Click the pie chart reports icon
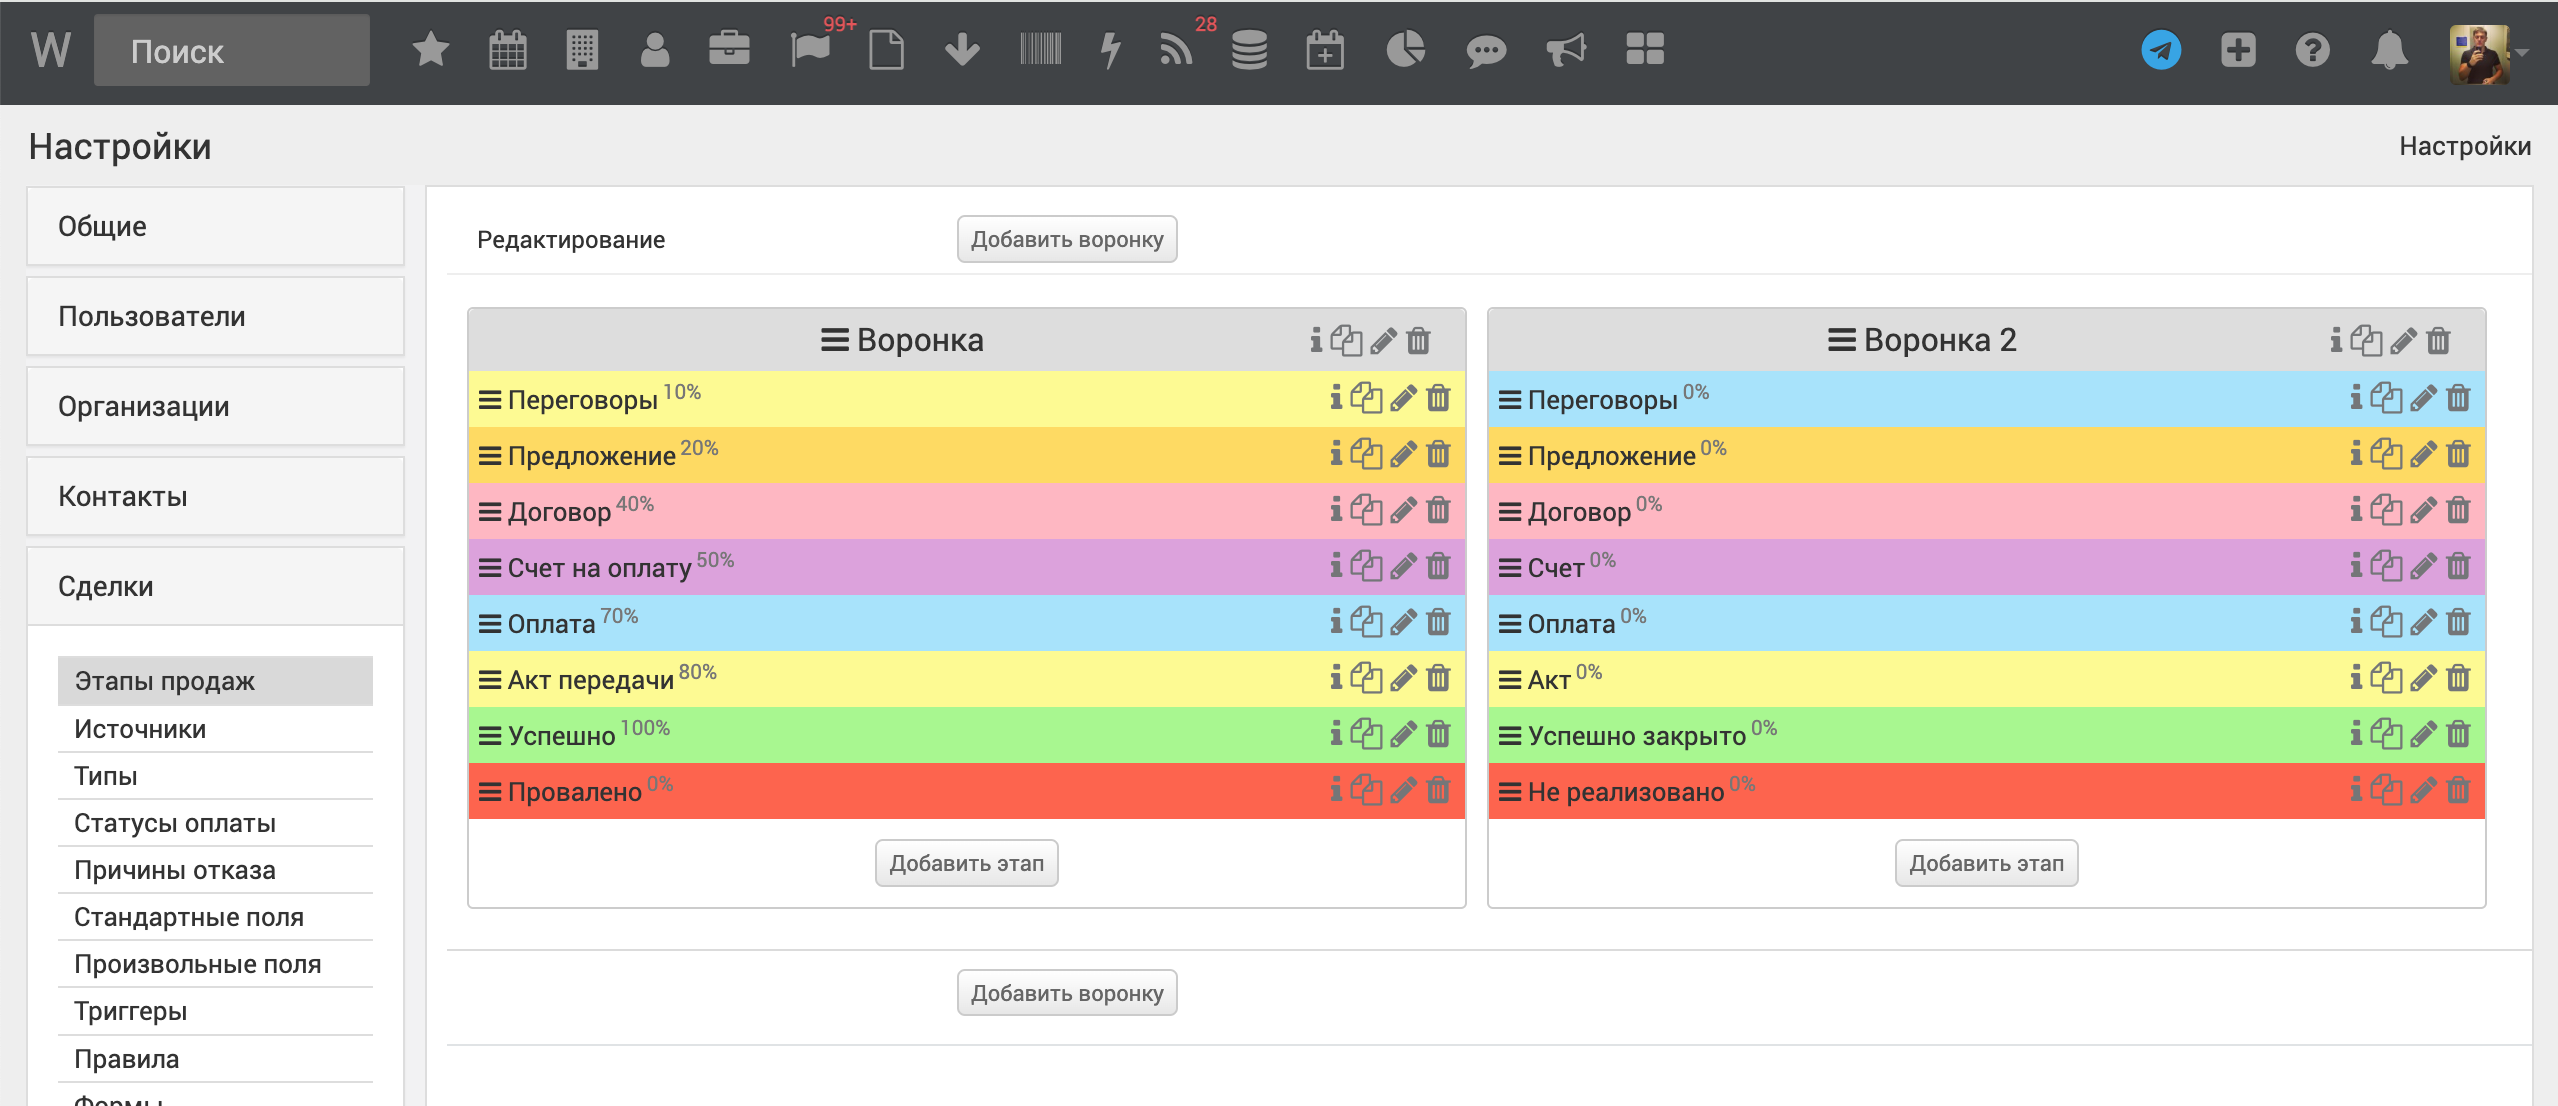Viewport: 2558px width, 1106px height. click(1405, 50)
